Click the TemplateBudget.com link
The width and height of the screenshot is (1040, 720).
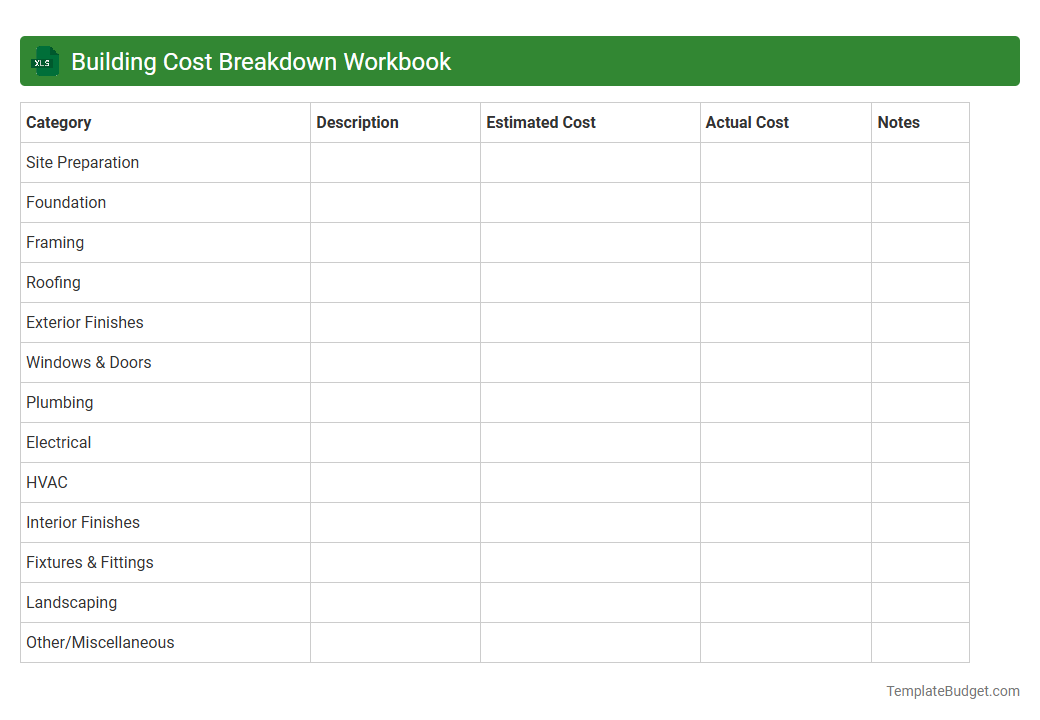tap(952, 690)
